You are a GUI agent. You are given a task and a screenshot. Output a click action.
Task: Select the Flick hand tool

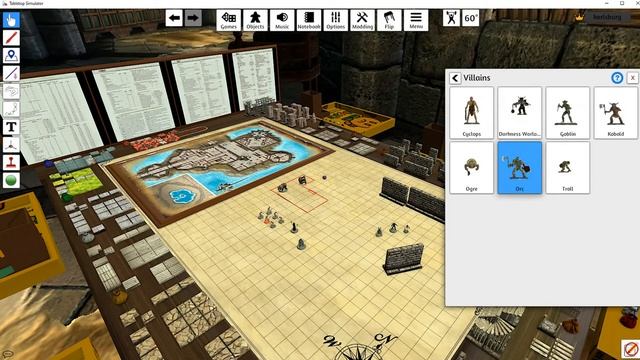click(x=11, y=91)
